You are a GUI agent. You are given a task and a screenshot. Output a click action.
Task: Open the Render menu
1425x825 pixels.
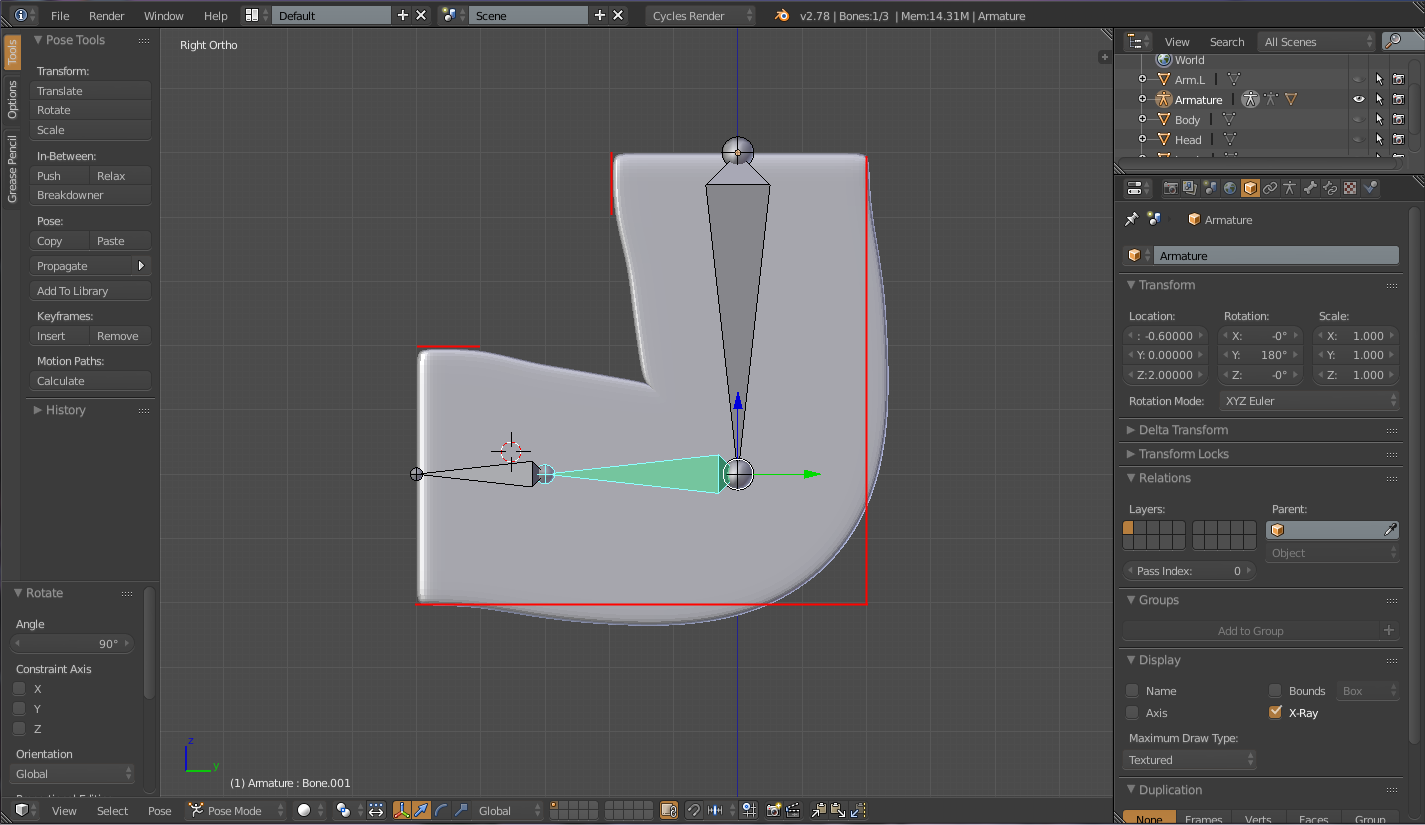click(x=107, y=15)
